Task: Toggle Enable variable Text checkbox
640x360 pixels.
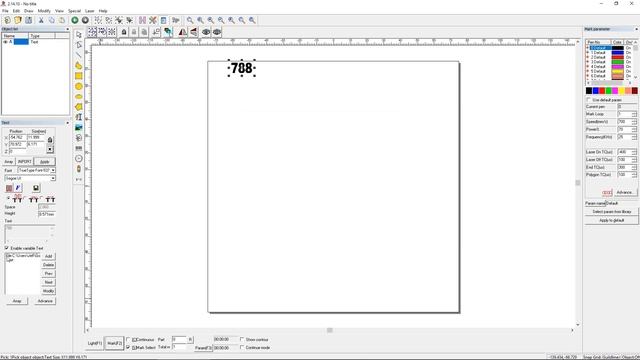Action: click(7, 248)
